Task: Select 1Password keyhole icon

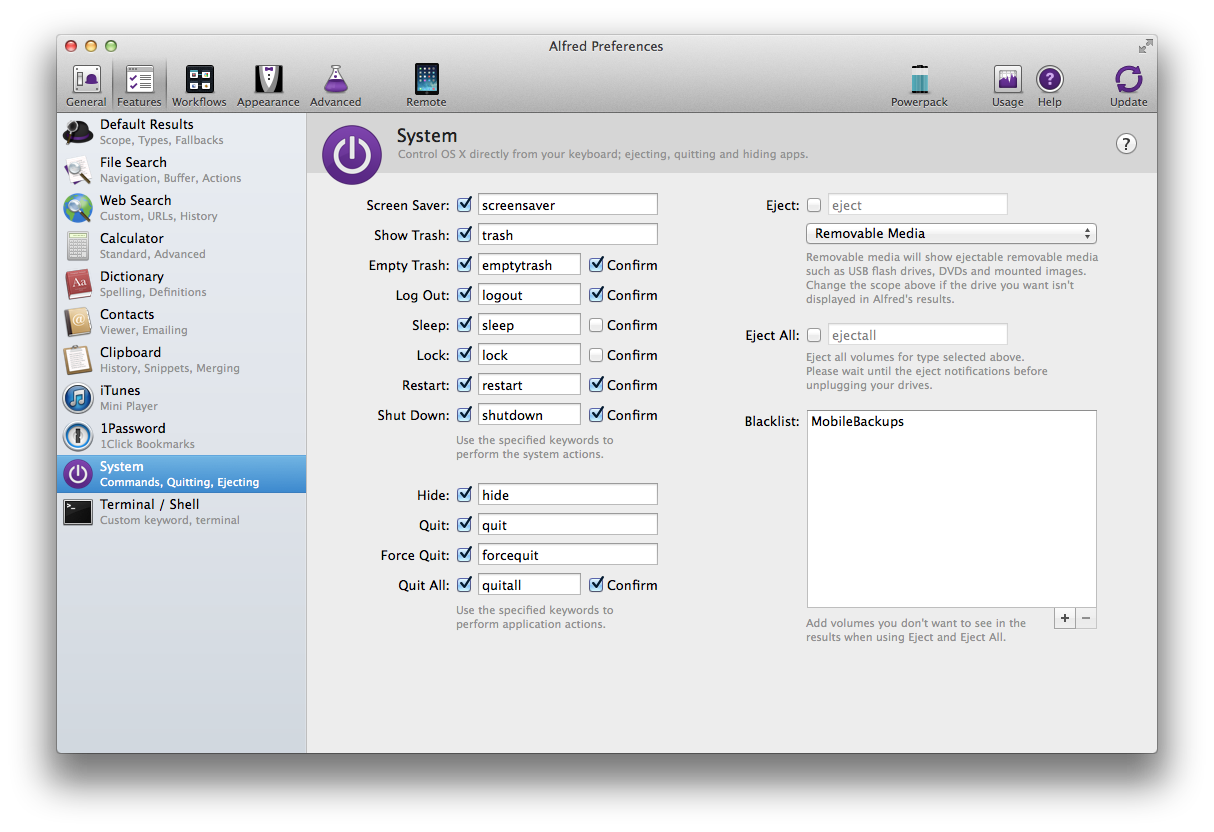Action: (78, 436)
